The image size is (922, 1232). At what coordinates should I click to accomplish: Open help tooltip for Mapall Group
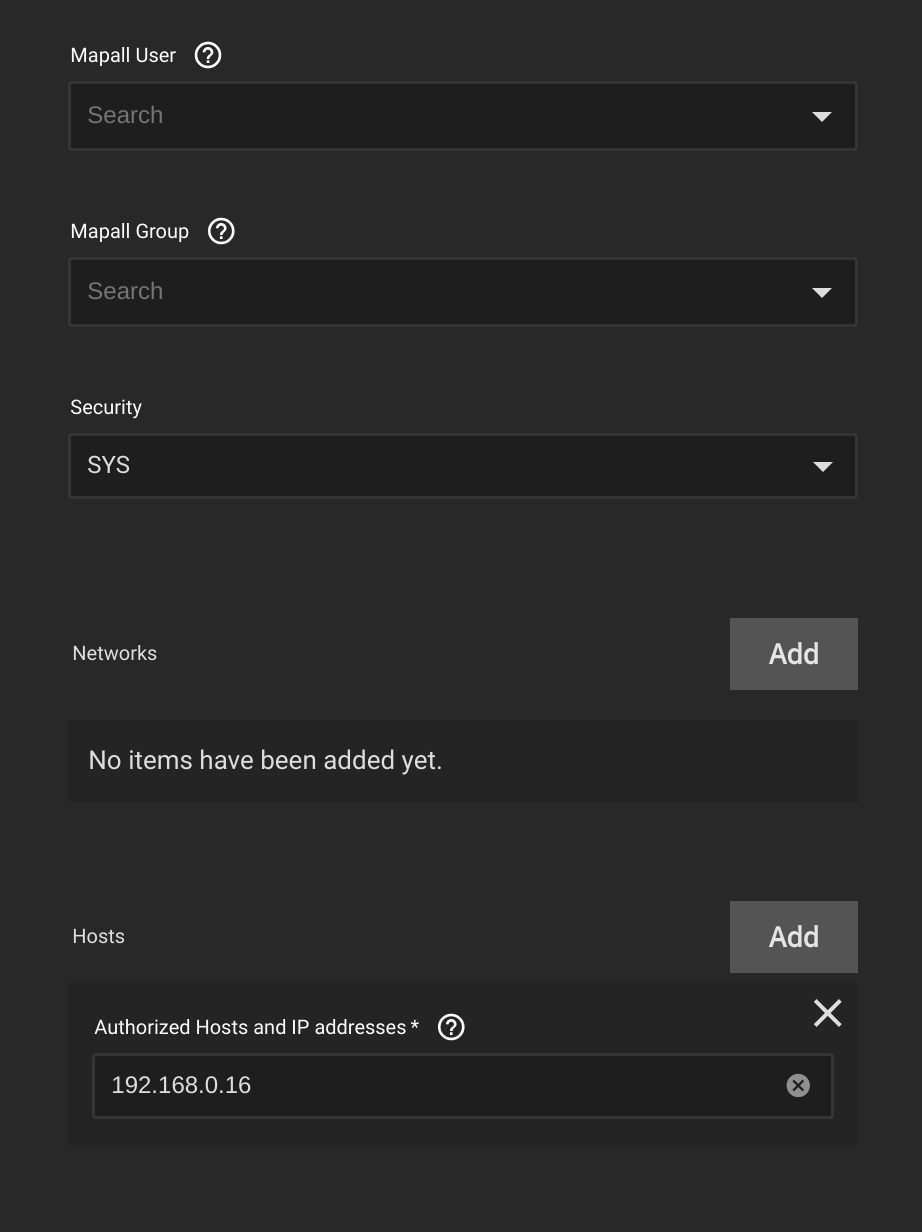[221, 231]
